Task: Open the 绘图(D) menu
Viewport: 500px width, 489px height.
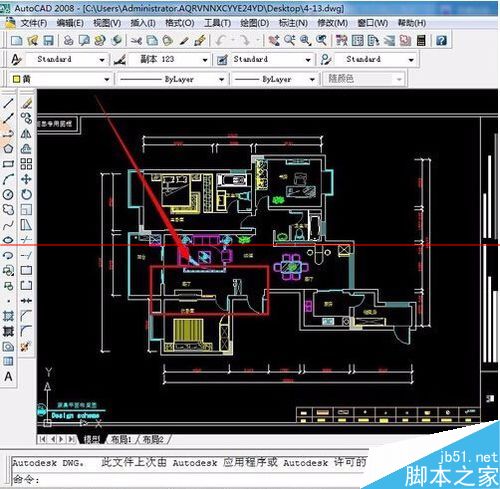Action: [254, 23]
